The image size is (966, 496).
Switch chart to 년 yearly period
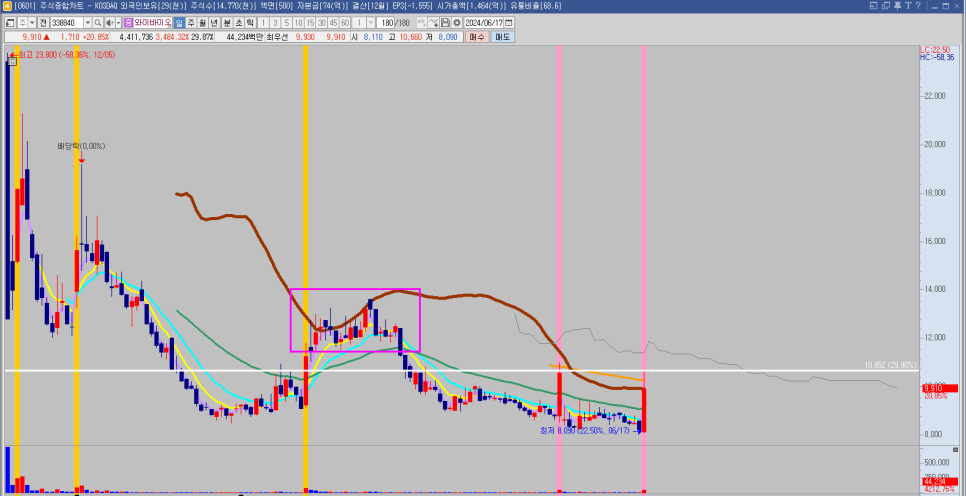pos(214,22)
